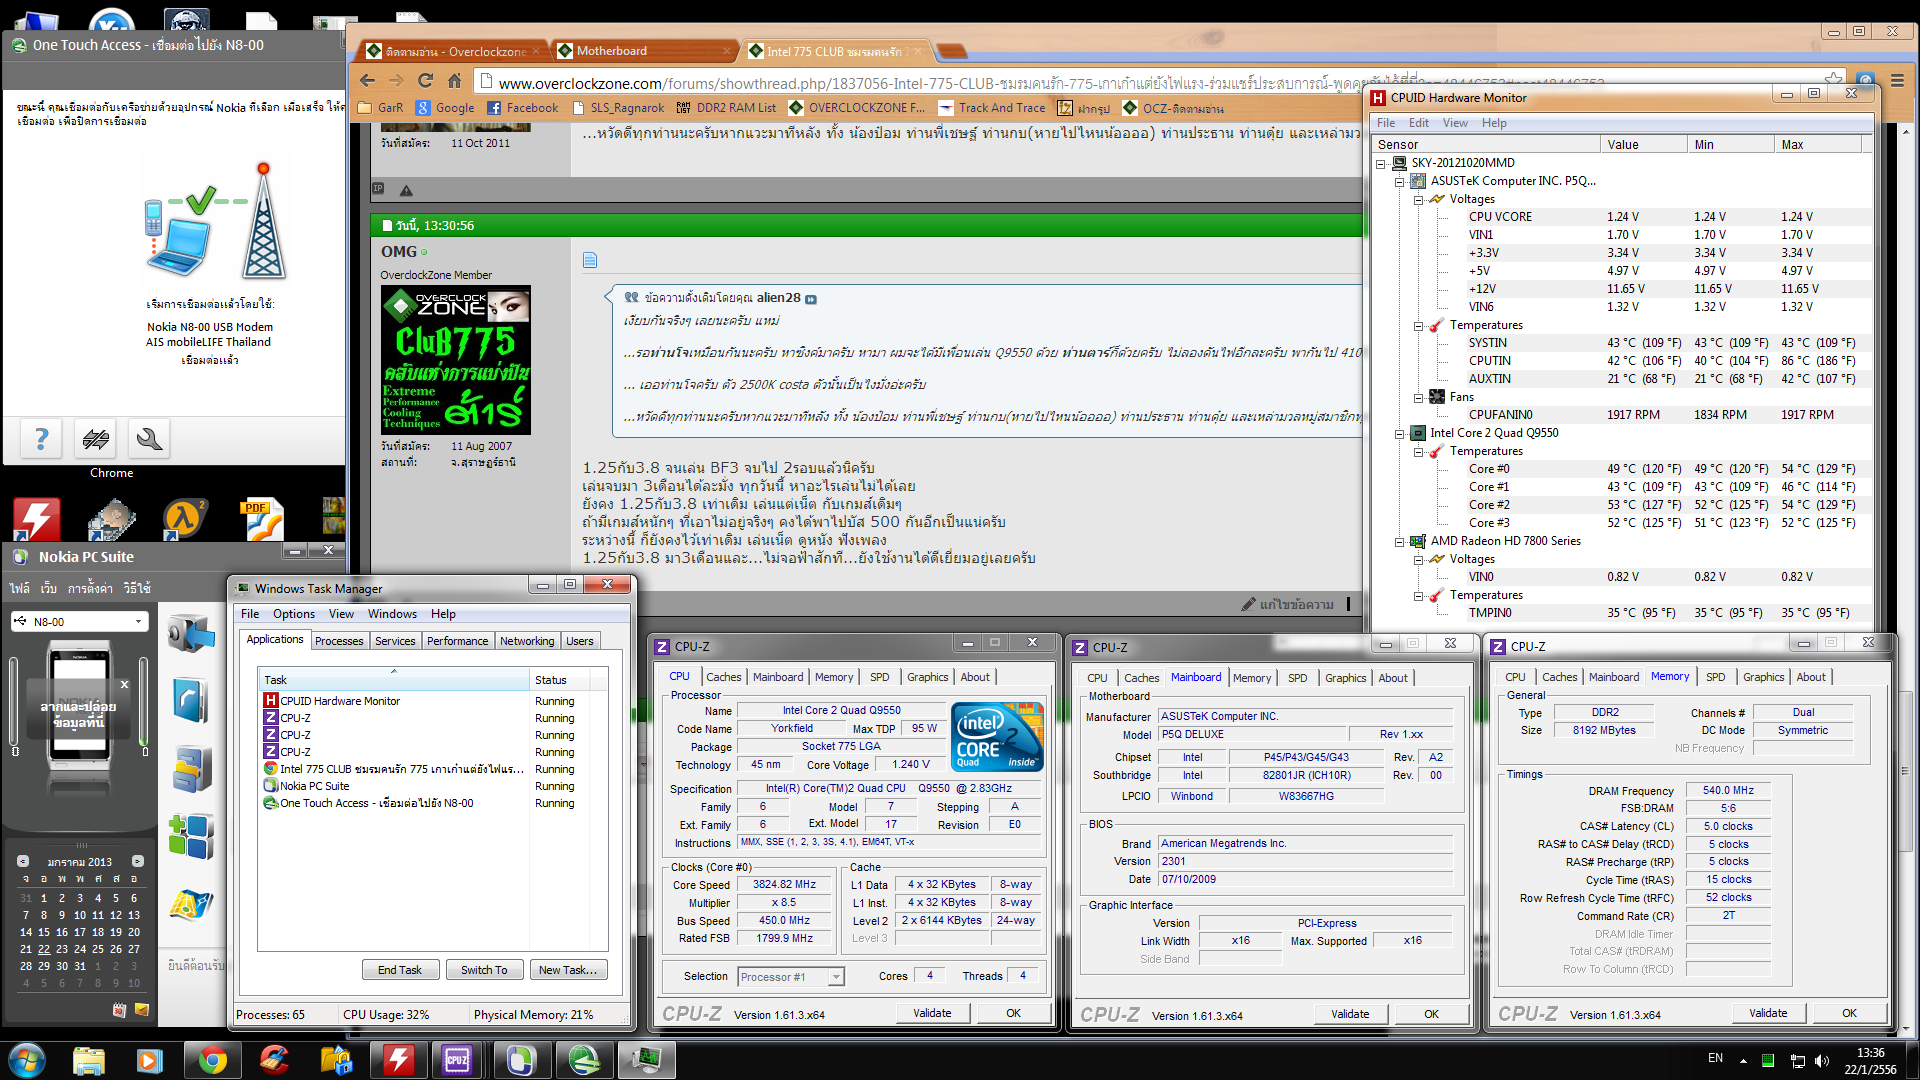Open the View menu in HWMonitor
Image resolution: width=1920 pixels, height=1080 pixels.
click(x=1454, y=123)
